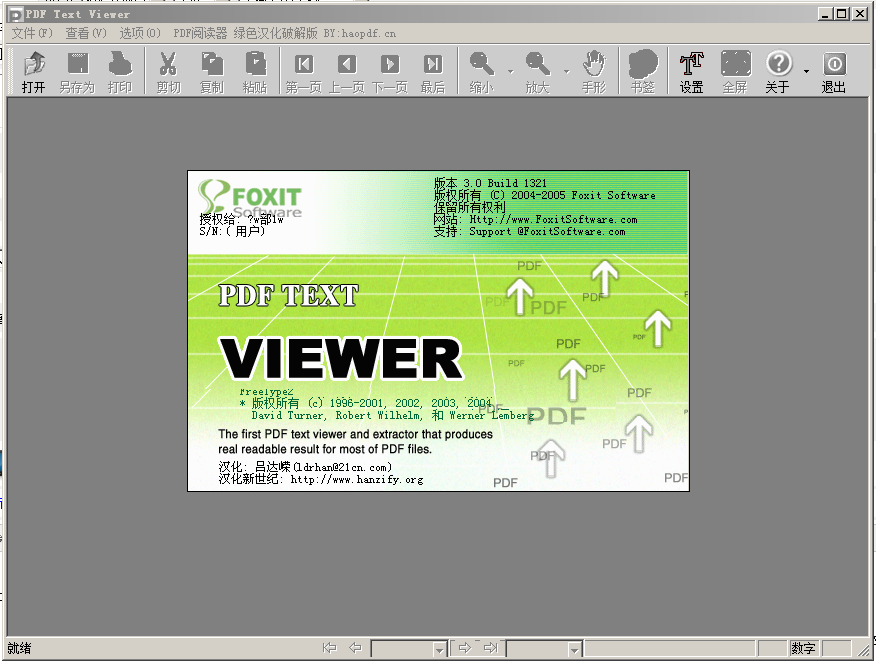Jump to last page via 最后 icon
The height and width of the screenshot is (663, 876).
(x=432, y=71)
